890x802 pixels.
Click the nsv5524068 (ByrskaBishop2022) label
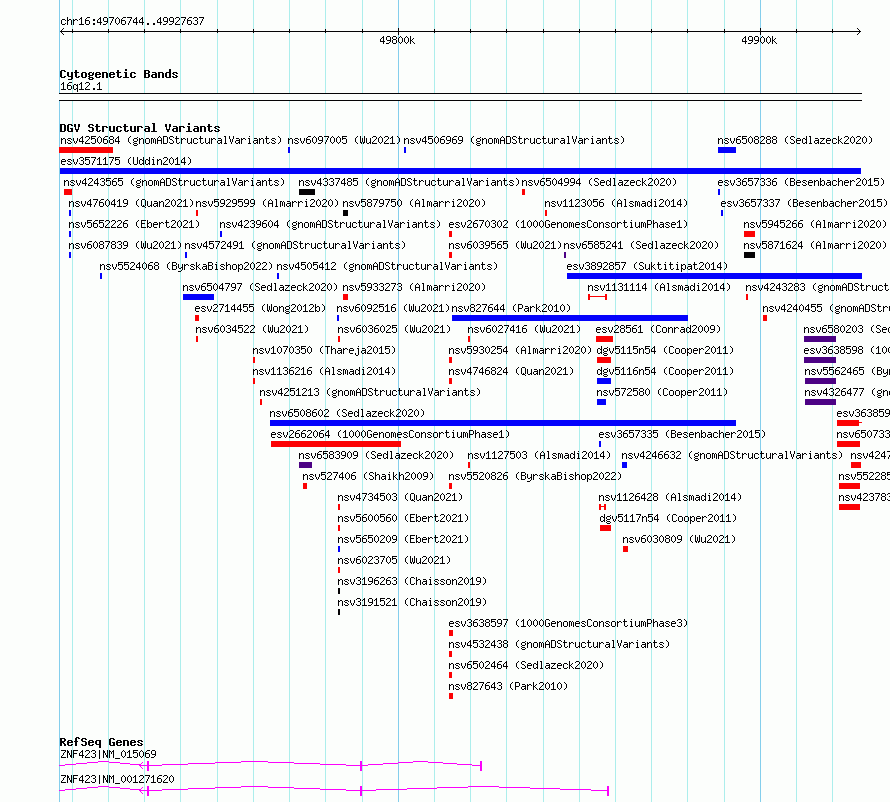(186, 266)
